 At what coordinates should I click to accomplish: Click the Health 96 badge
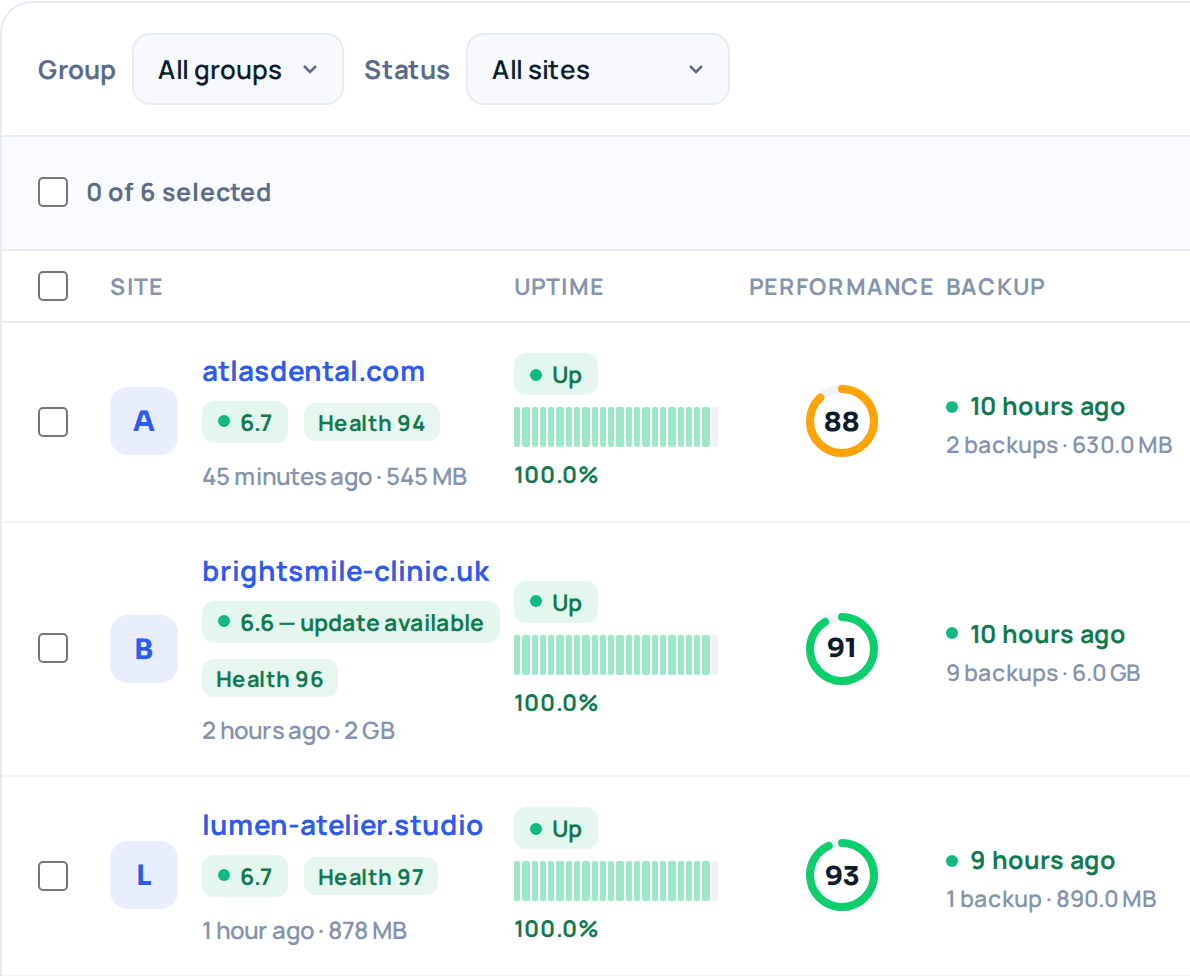[269, 678]
